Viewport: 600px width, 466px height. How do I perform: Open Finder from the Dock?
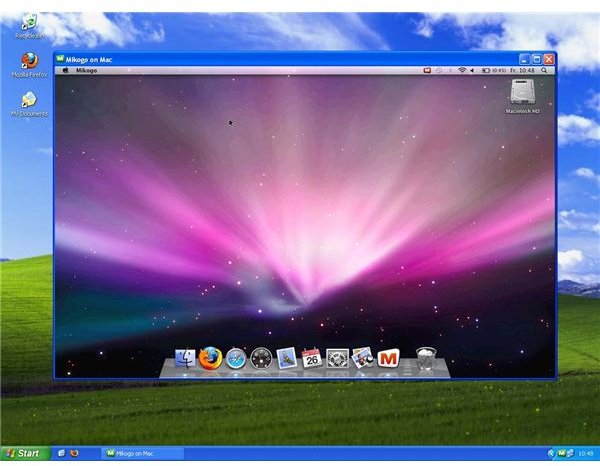(185, 358)
